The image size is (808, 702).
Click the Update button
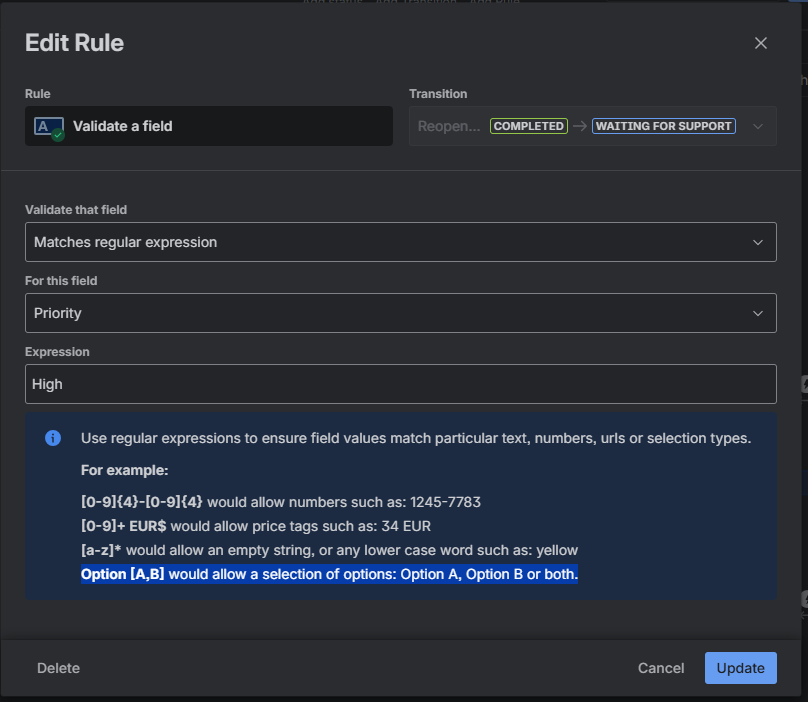[740, 668]
